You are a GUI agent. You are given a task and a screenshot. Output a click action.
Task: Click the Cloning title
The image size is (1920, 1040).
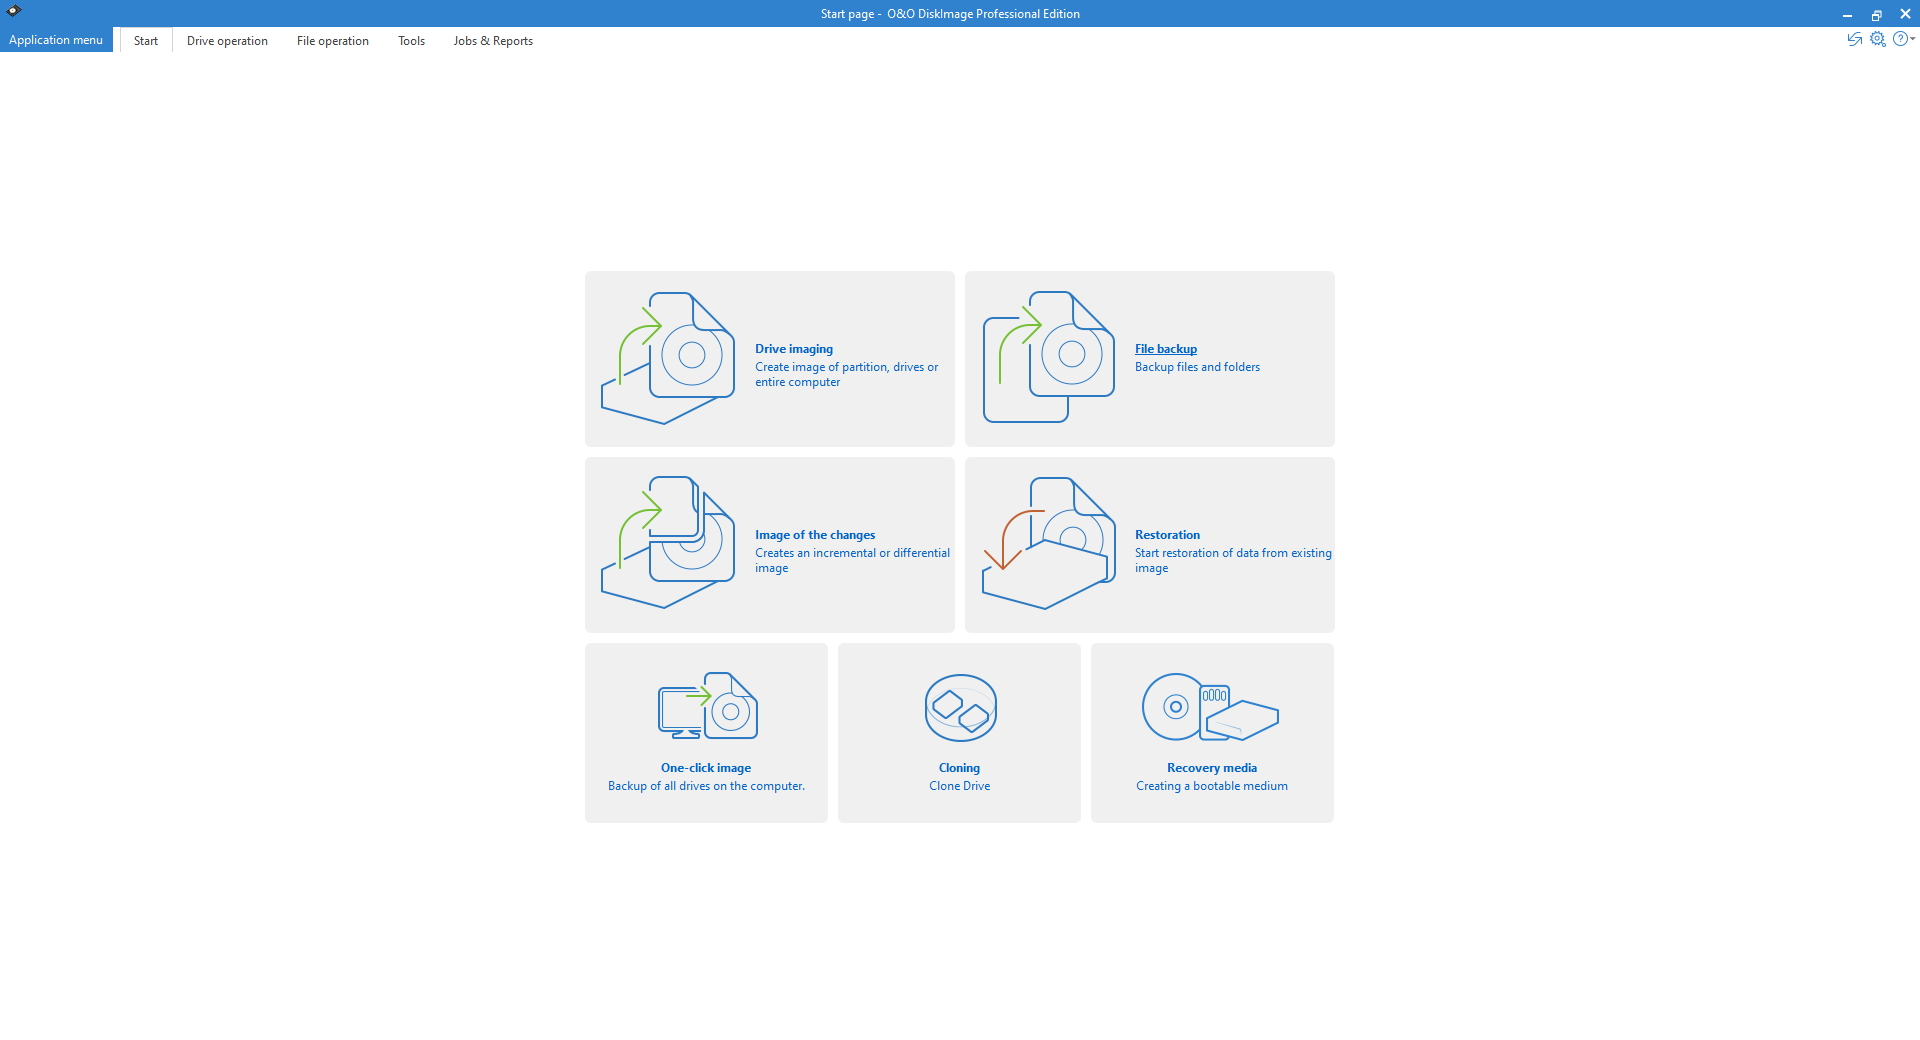click(x=959, y=768)
